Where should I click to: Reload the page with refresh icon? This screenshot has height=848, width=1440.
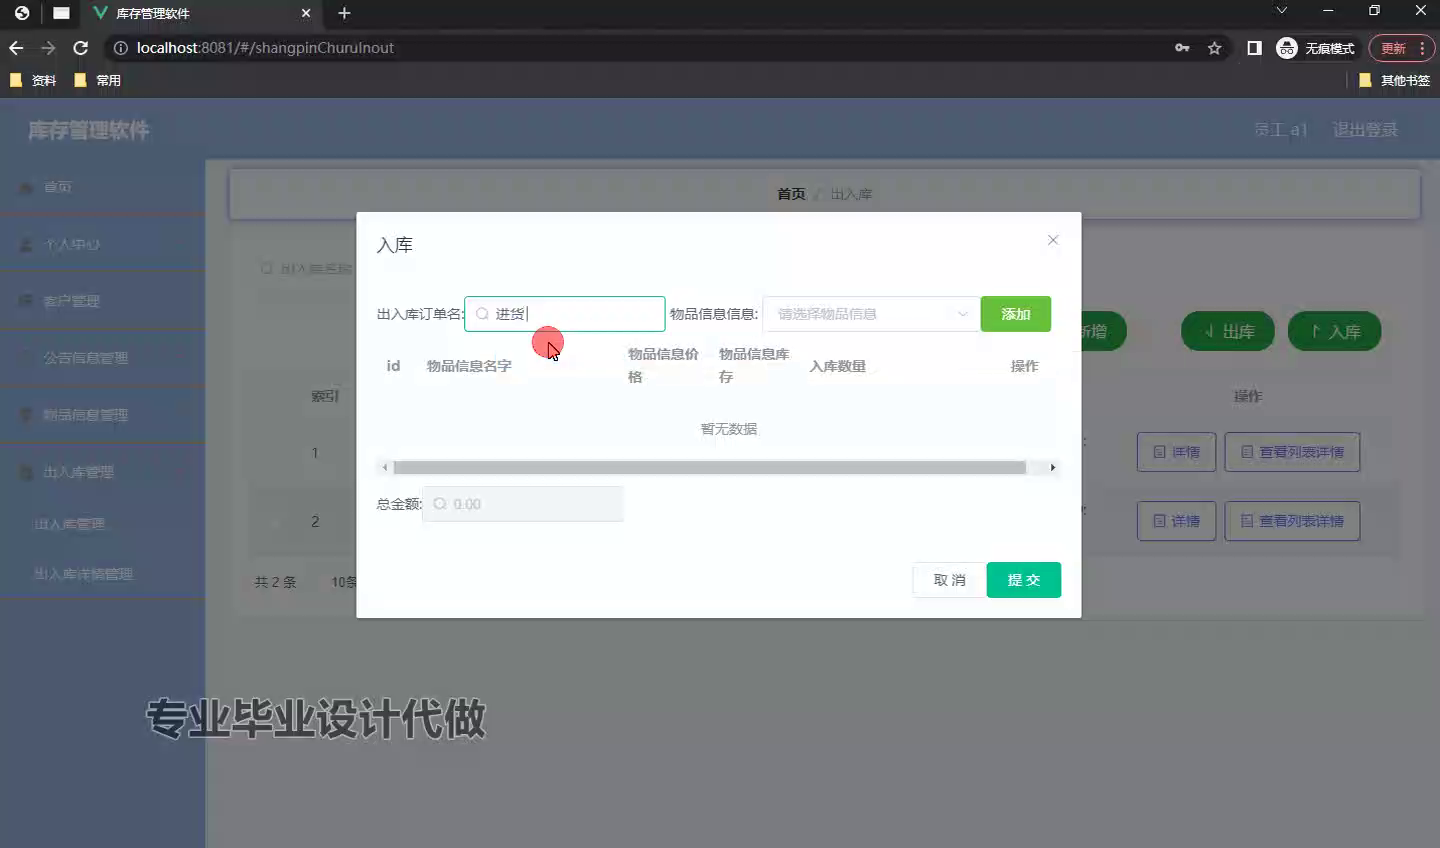click(81, 48)
